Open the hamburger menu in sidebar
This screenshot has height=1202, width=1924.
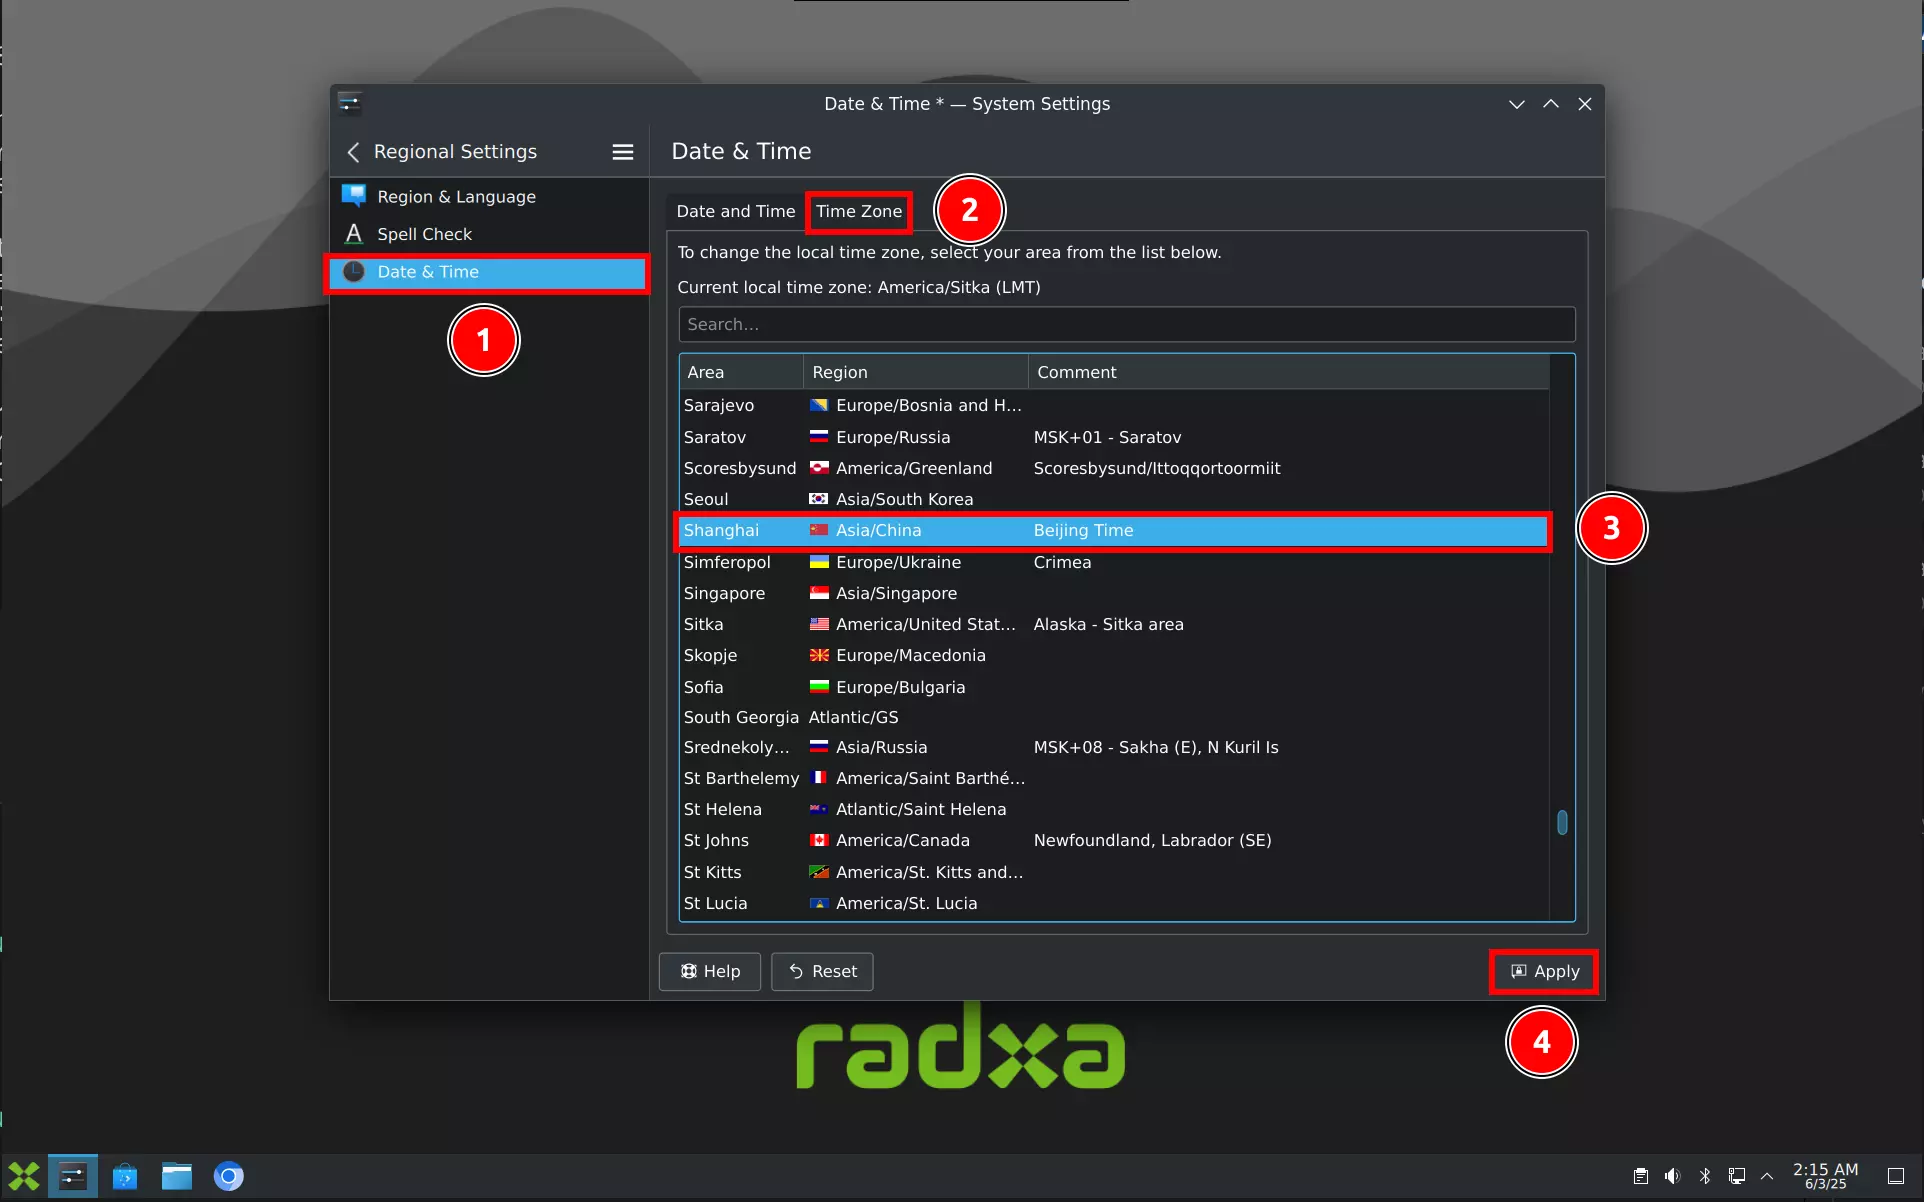pyautogui.click(x=623, y=152)
